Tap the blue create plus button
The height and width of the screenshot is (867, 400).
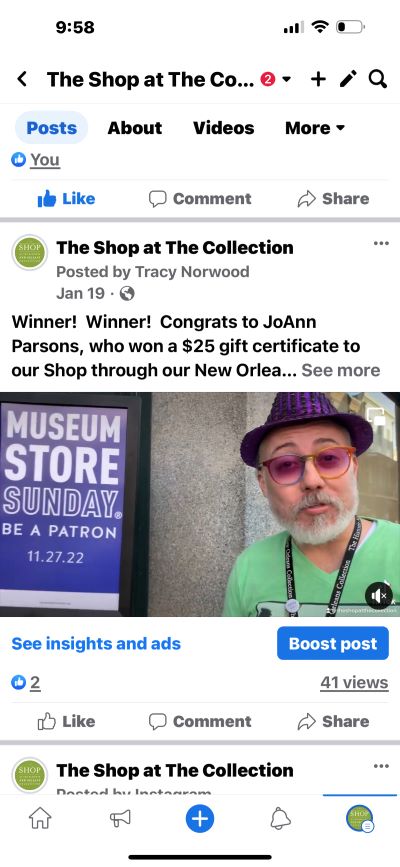(x=200, y=818)
